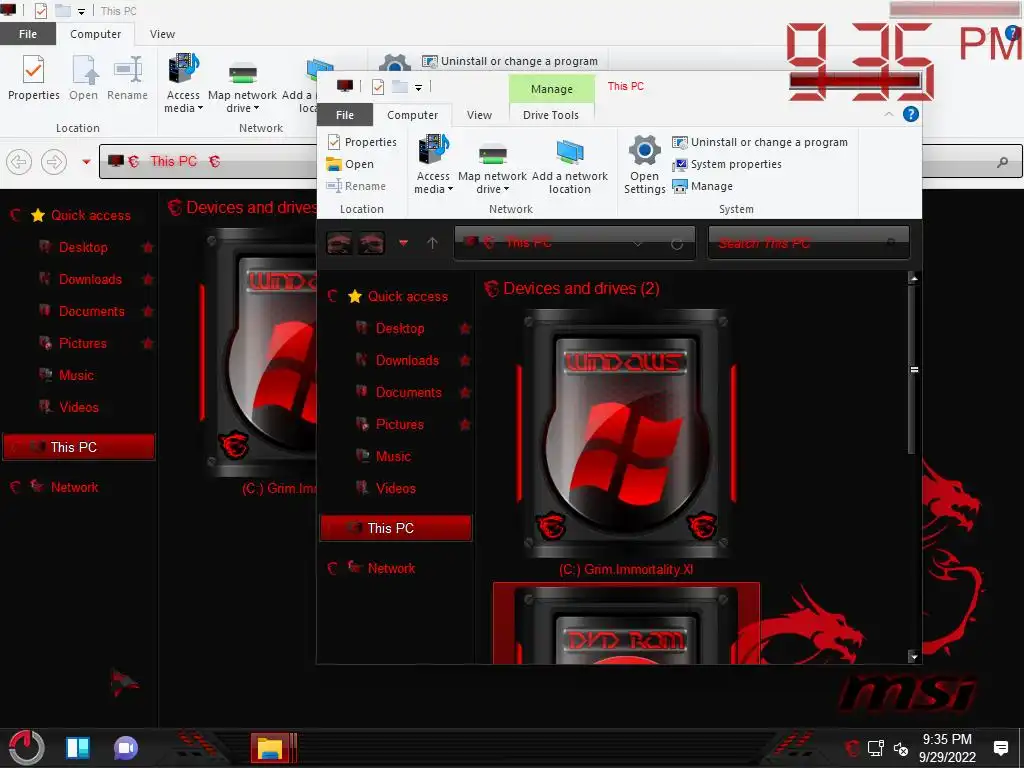Click File Explorer taskbar icon
This screenshot has width=1024, height=768.
click(270, 748)
